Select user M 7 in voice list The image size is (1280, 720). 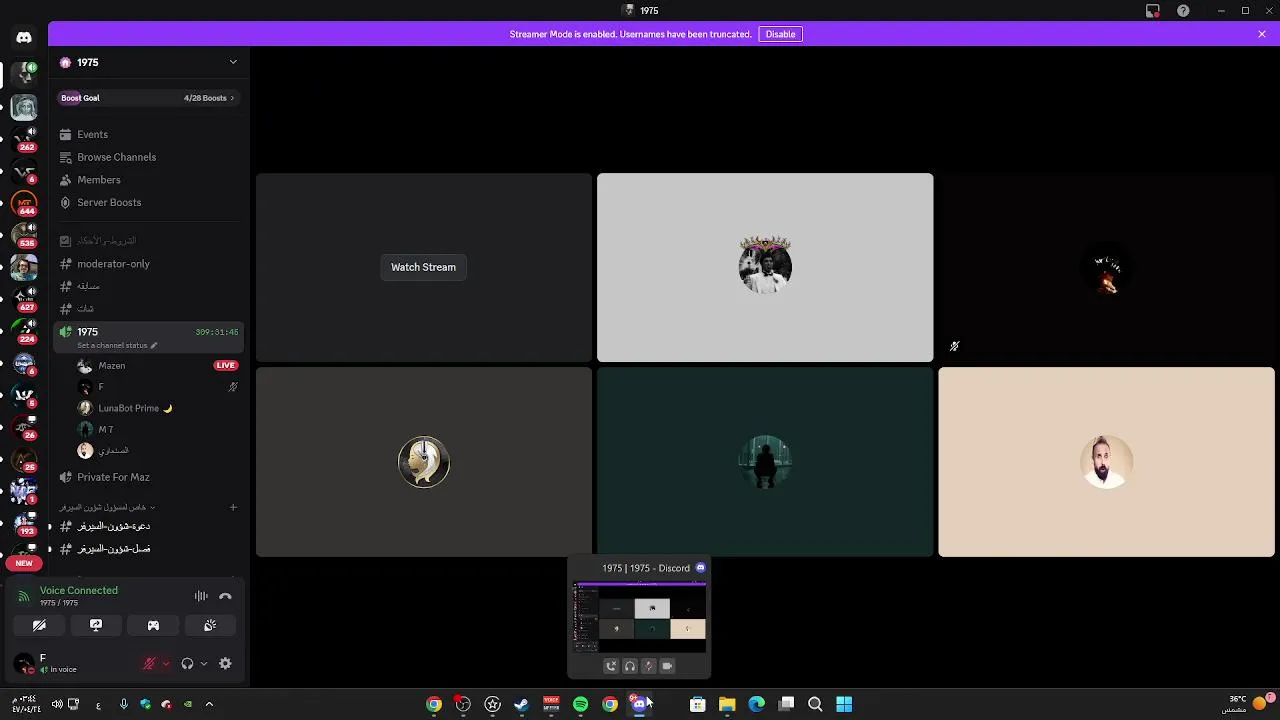pos(158,429)
